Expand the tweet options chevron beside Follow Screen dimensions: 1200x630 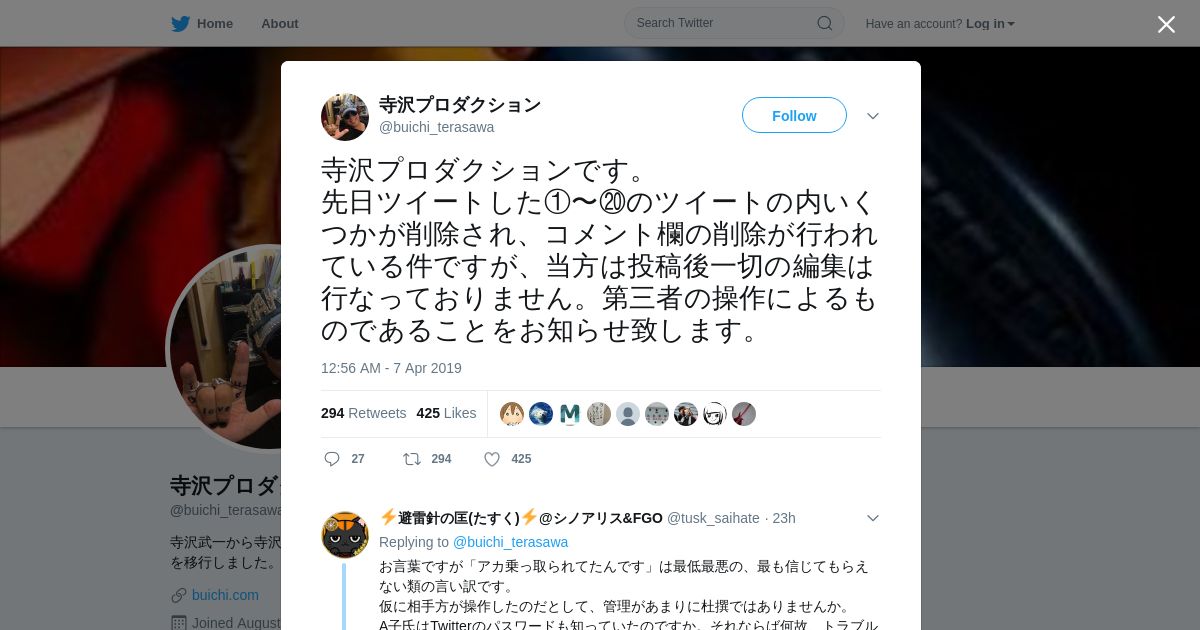pos(873,116)
